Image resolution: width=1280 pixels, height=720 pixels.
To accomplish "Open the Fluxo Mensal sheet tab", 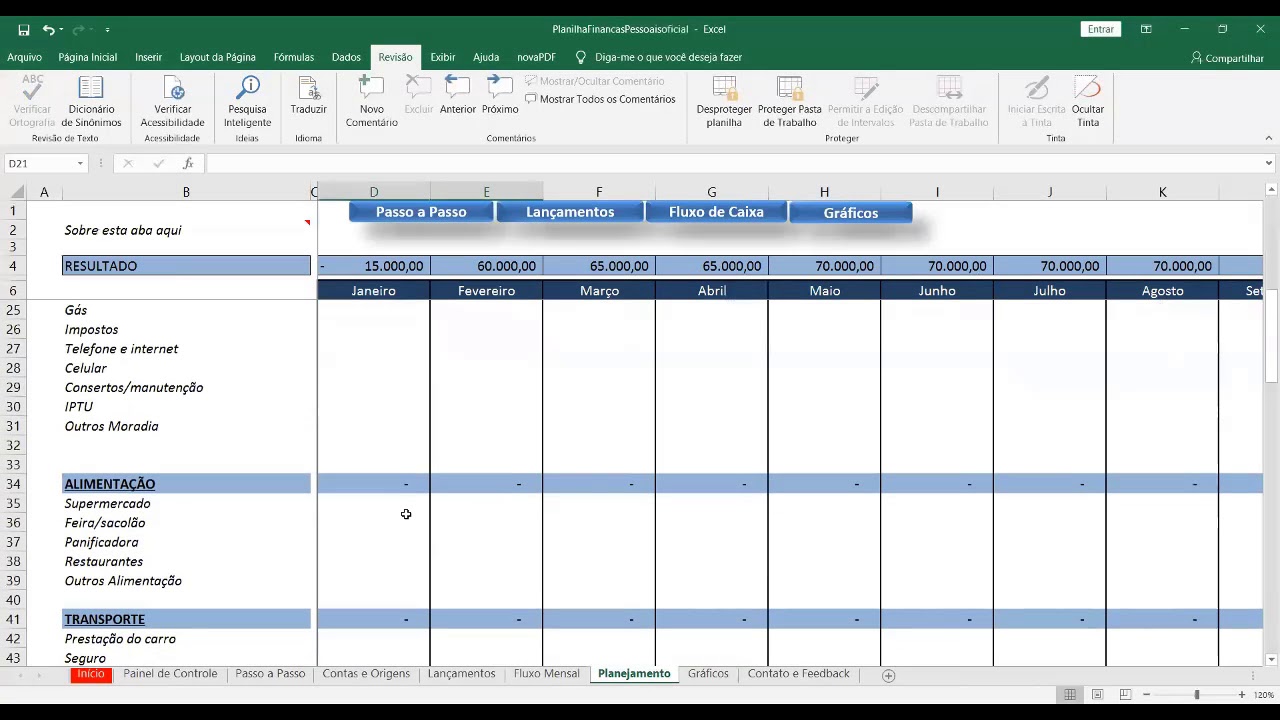I will click(546, 674).
